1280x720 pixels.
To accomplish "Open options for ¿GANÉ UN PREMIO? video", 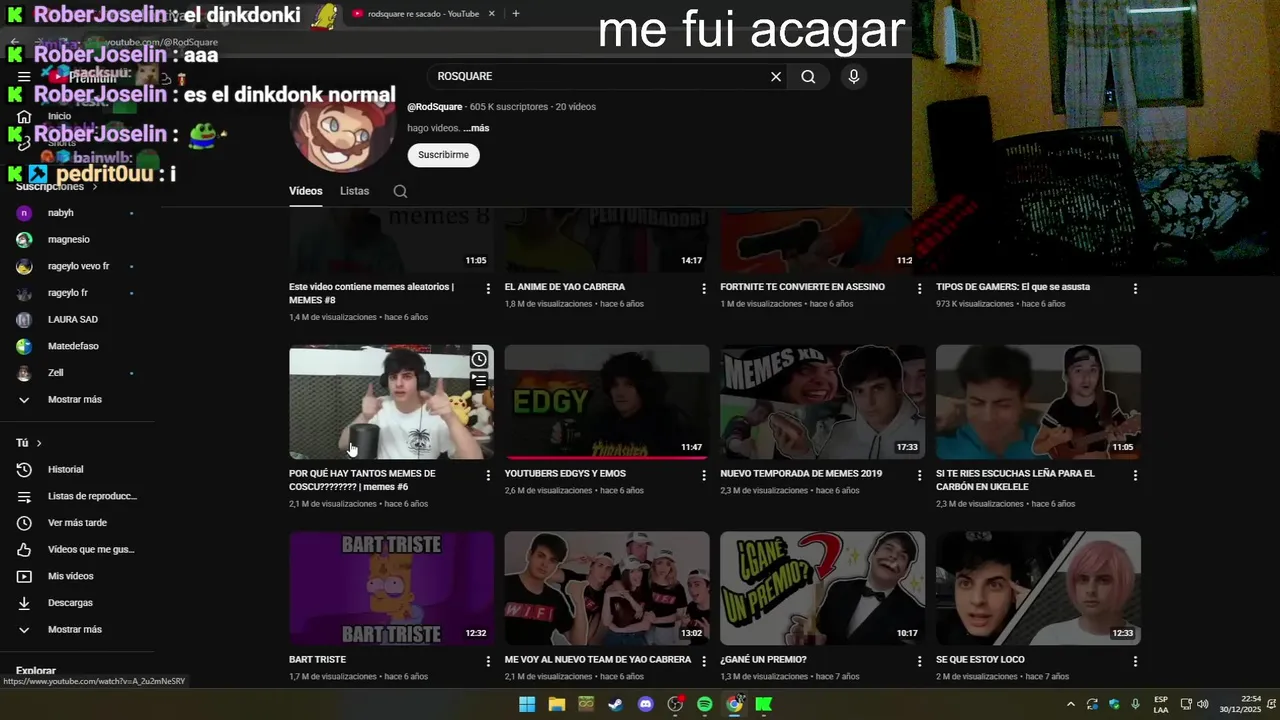I will (x=920, y=661).
